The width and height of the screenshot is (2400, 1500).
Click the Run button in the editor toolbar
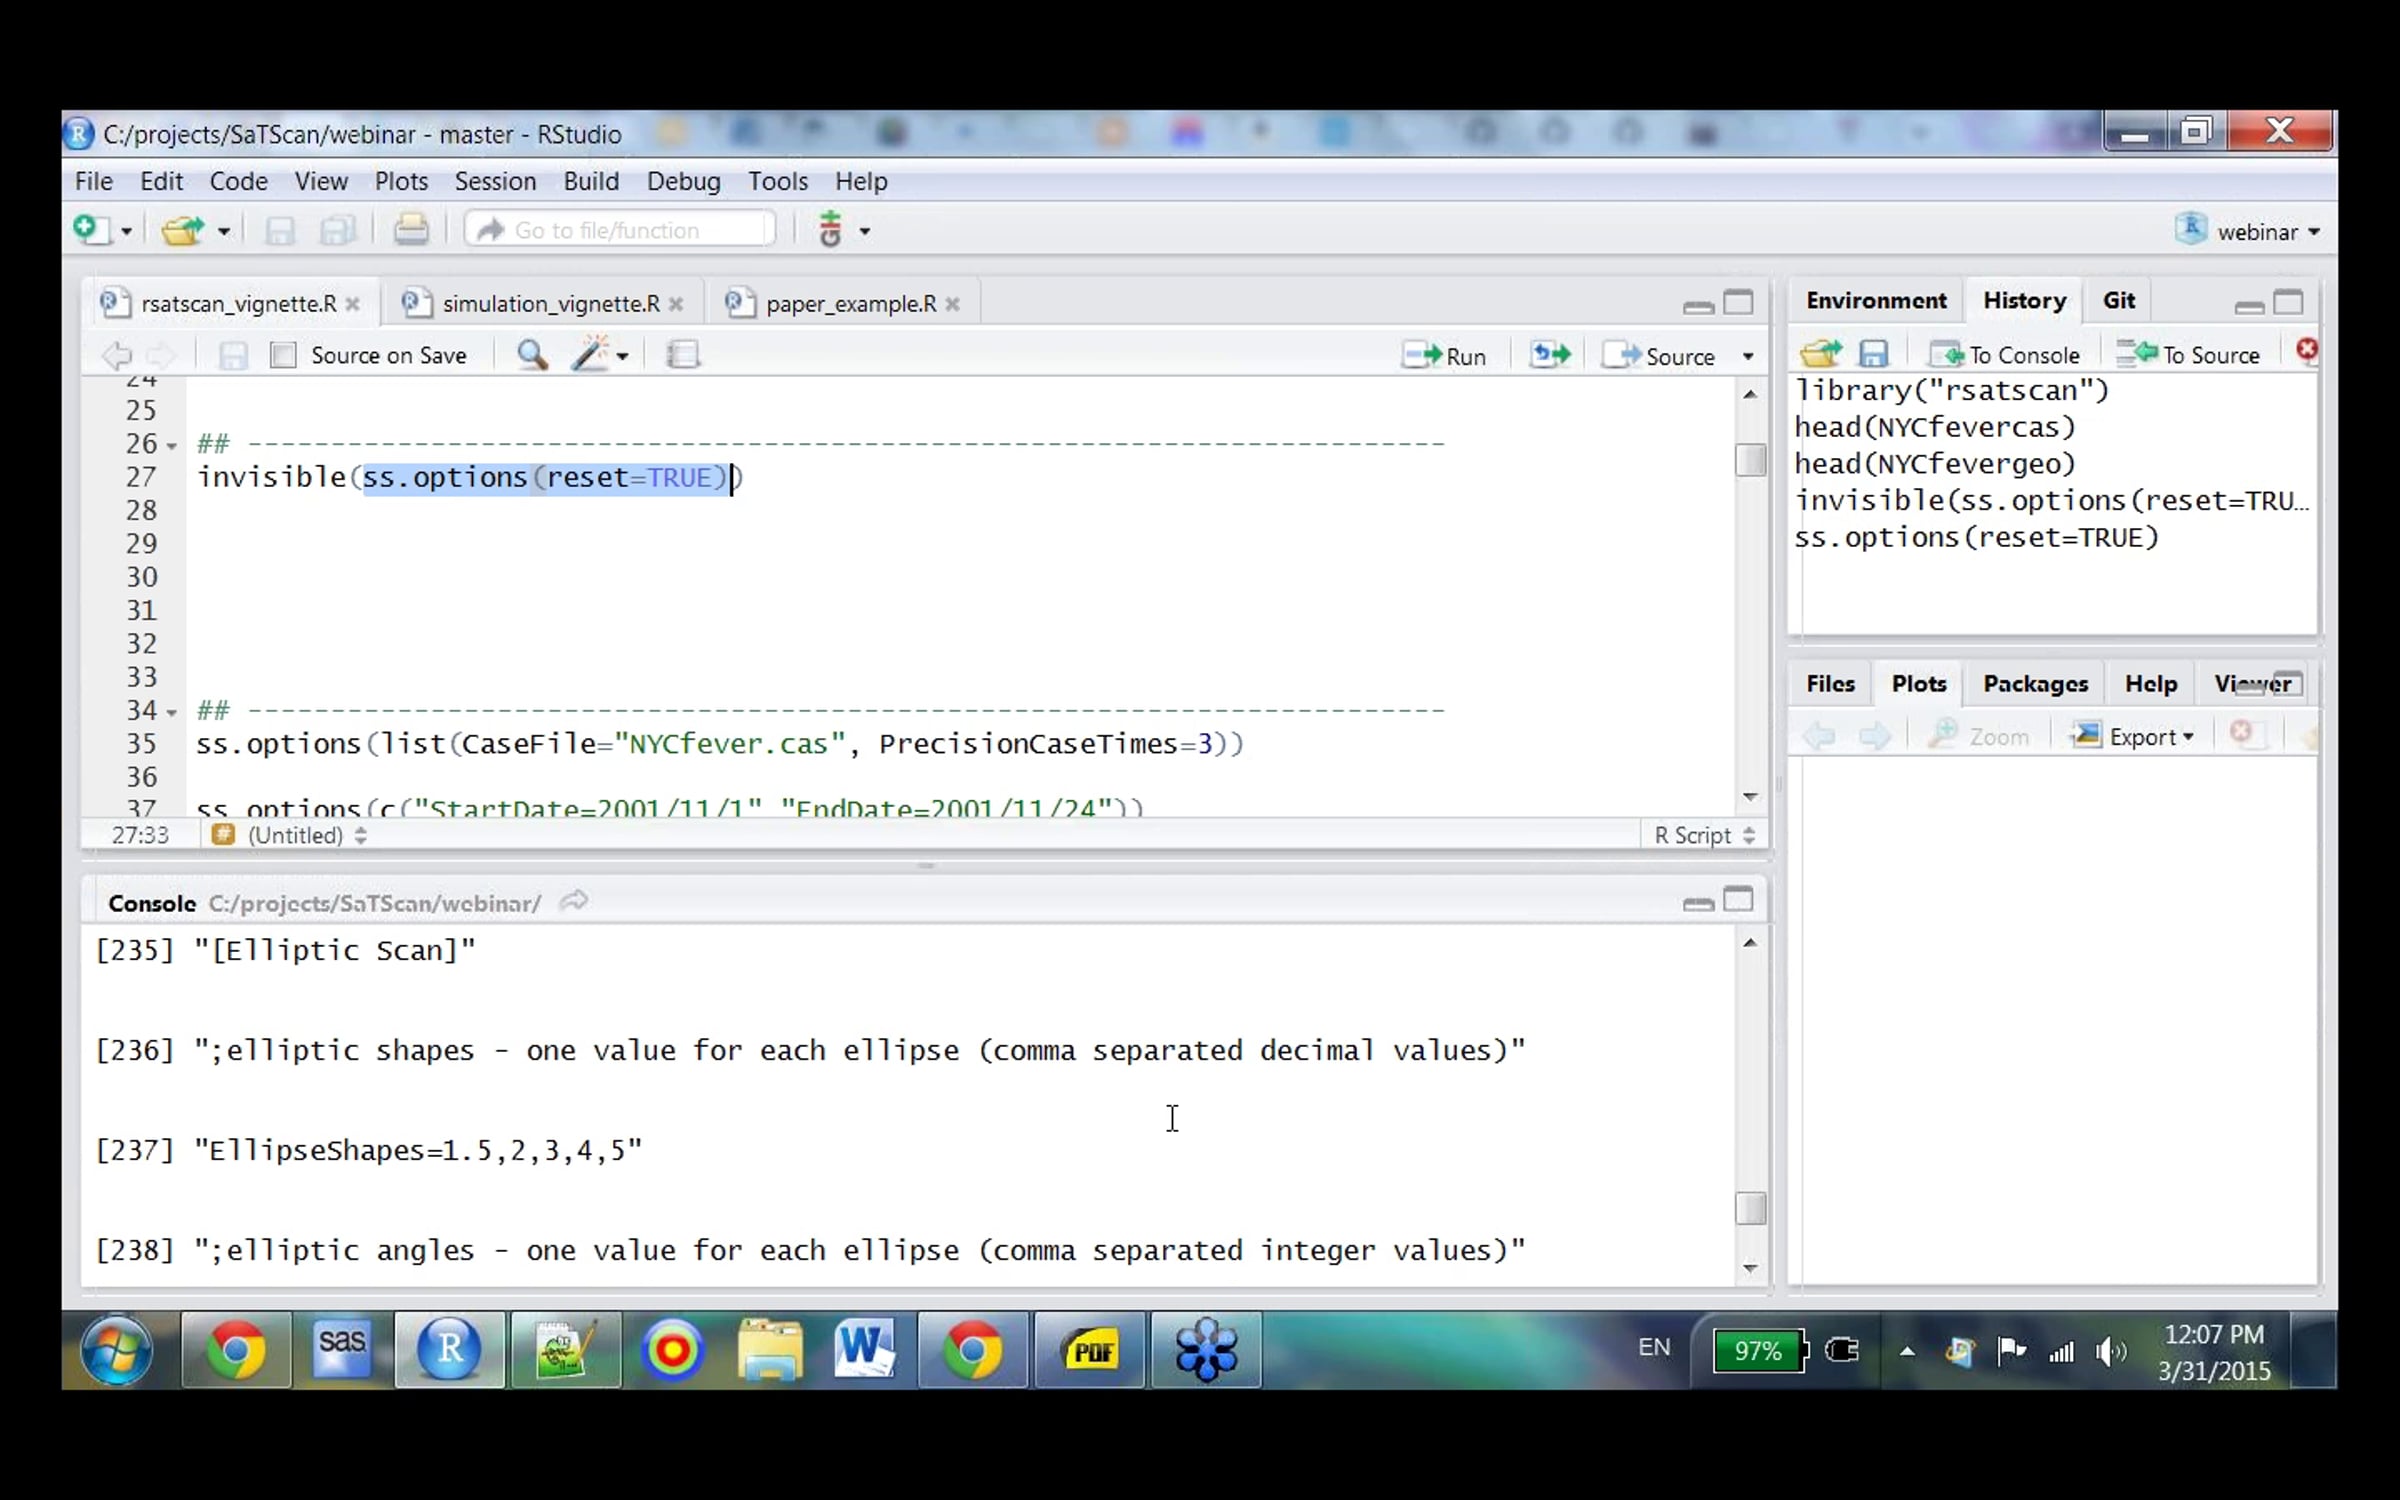(1444, 356)
